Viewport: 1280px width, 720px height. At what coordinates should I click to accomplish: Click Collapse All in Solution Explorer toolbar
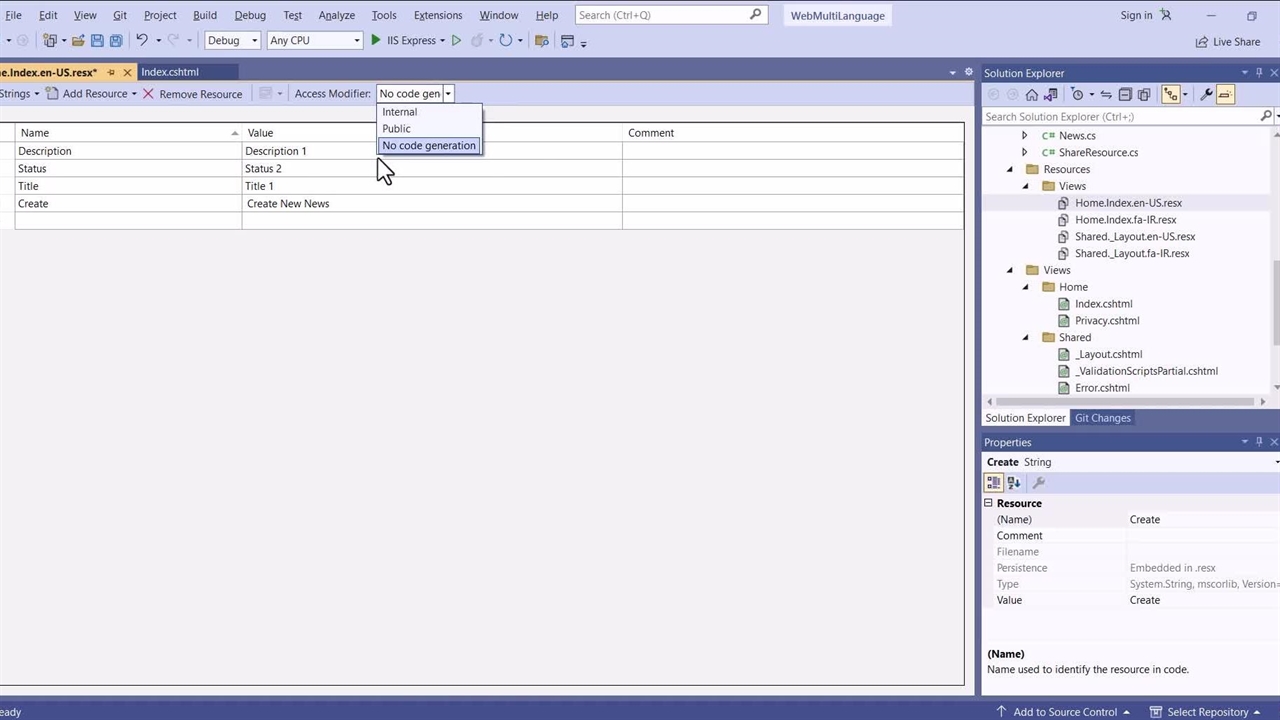[x=1125, y=94]
